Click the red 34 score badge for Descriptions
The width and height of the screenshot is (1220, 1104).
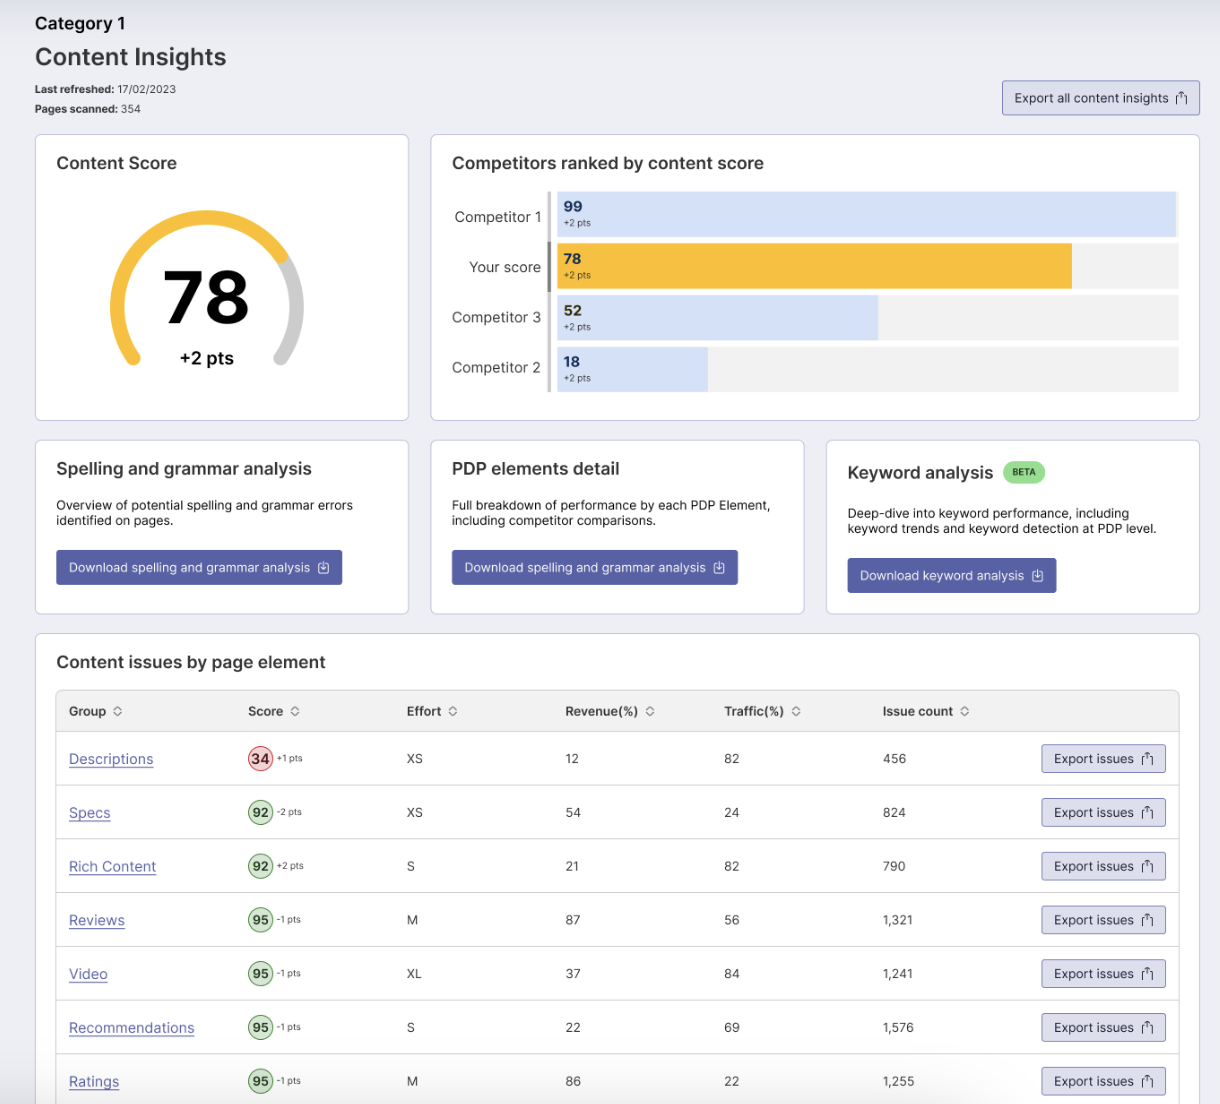(x=260, y=759)
